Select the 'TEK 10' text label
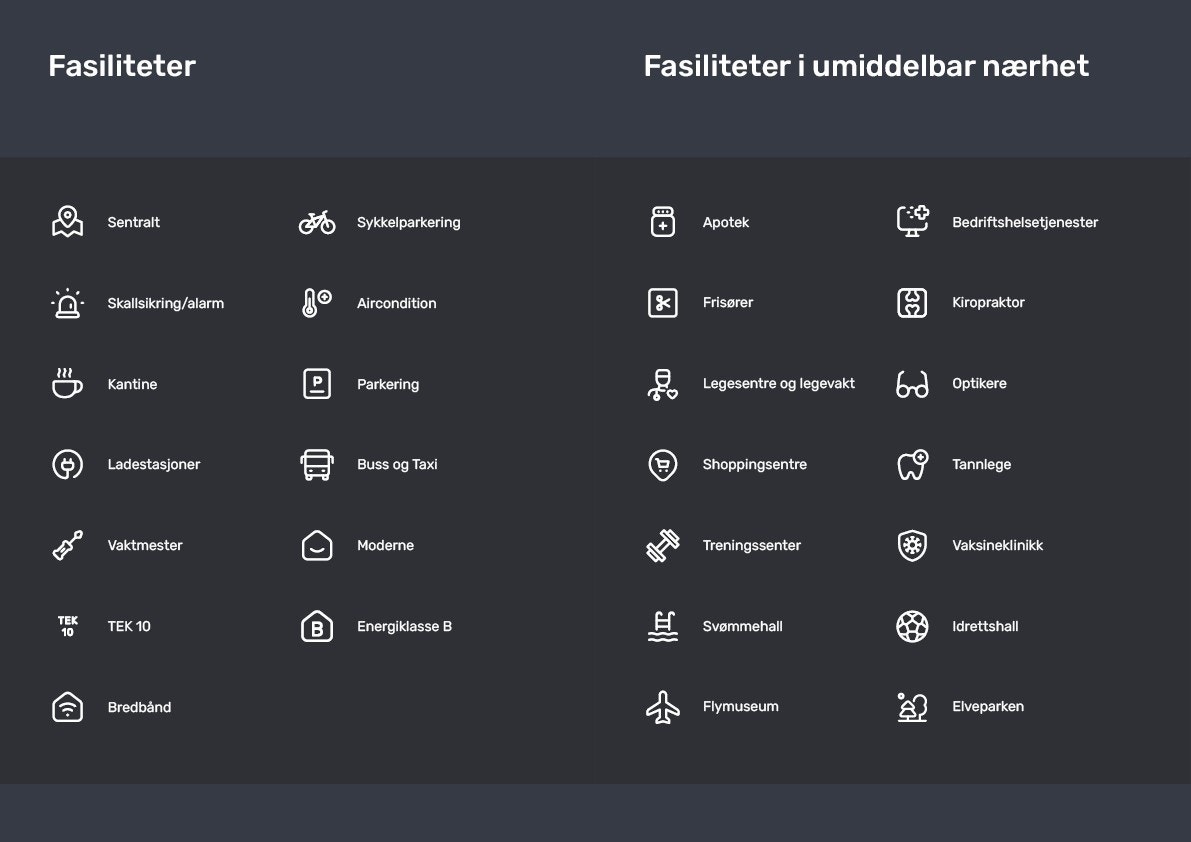1191x842 pixels. tap(129, 626)
